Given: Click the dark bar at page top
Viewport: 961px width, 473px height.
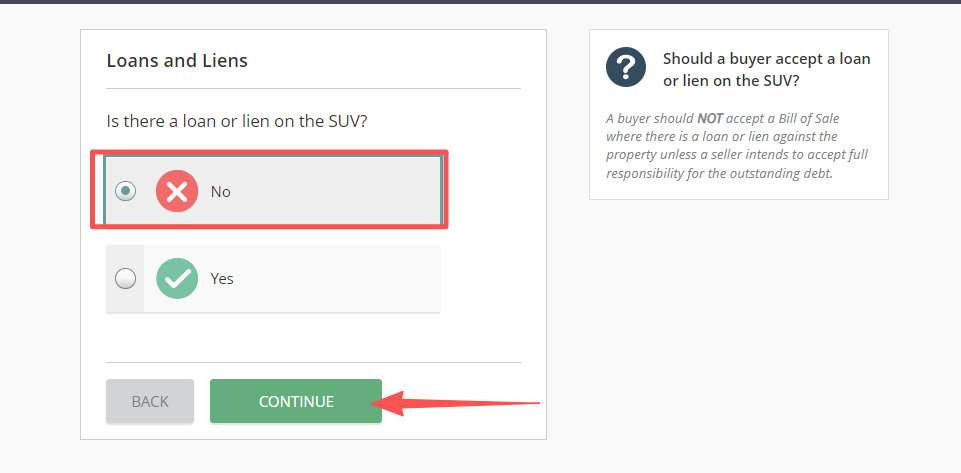Looking at the screenshot, I should click(480, 2).
